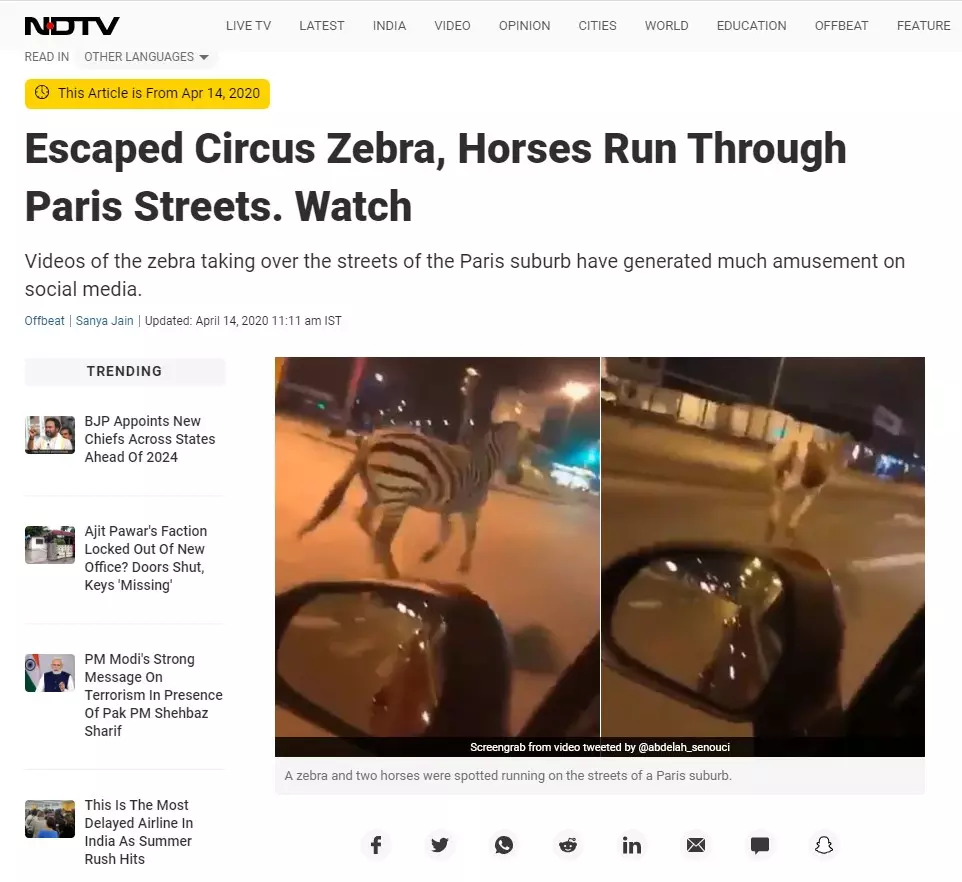Open comments speech bubble icon
The width and height of the screenshot is (962, 882).
pos(760,845)
